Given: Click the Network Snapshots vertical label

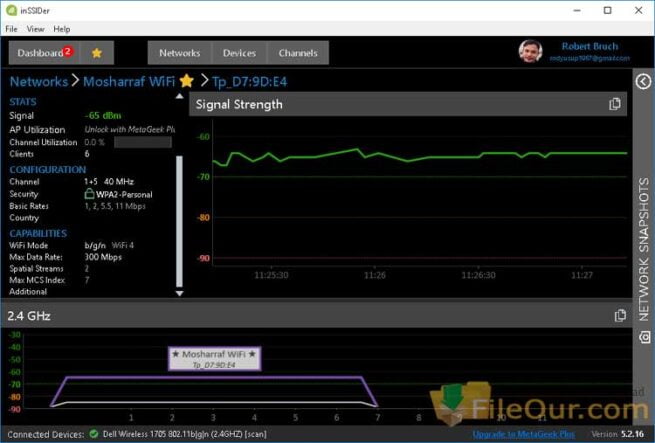Looking at the screenshot, I should (644, 250).
